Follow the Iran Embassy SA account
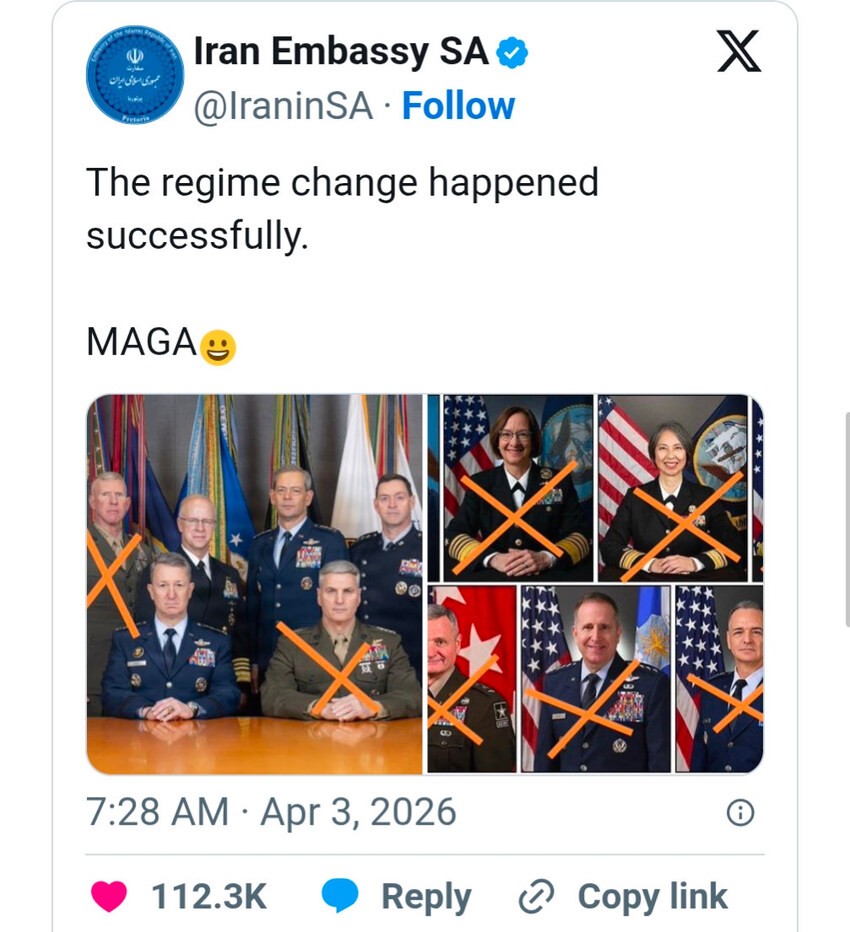Viewport: 850px width, 932px height. coord(458,106)
